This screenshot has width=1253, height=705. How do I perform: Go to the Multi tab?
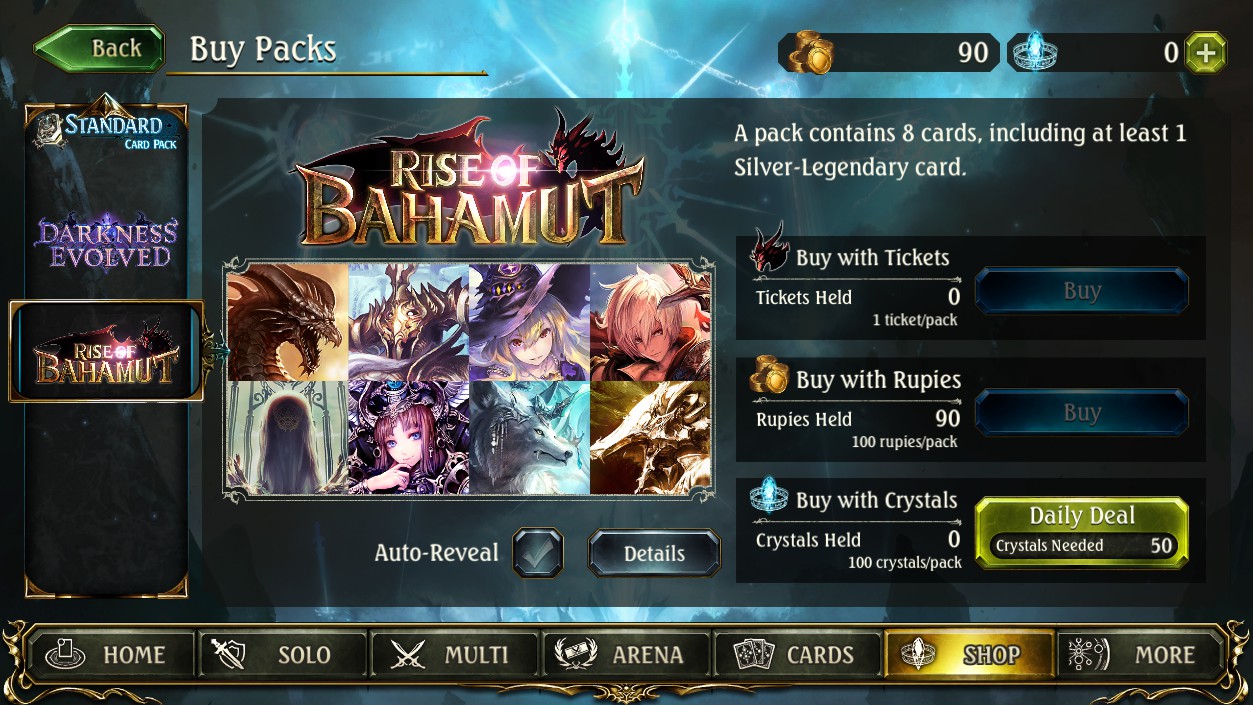[456, 655]
